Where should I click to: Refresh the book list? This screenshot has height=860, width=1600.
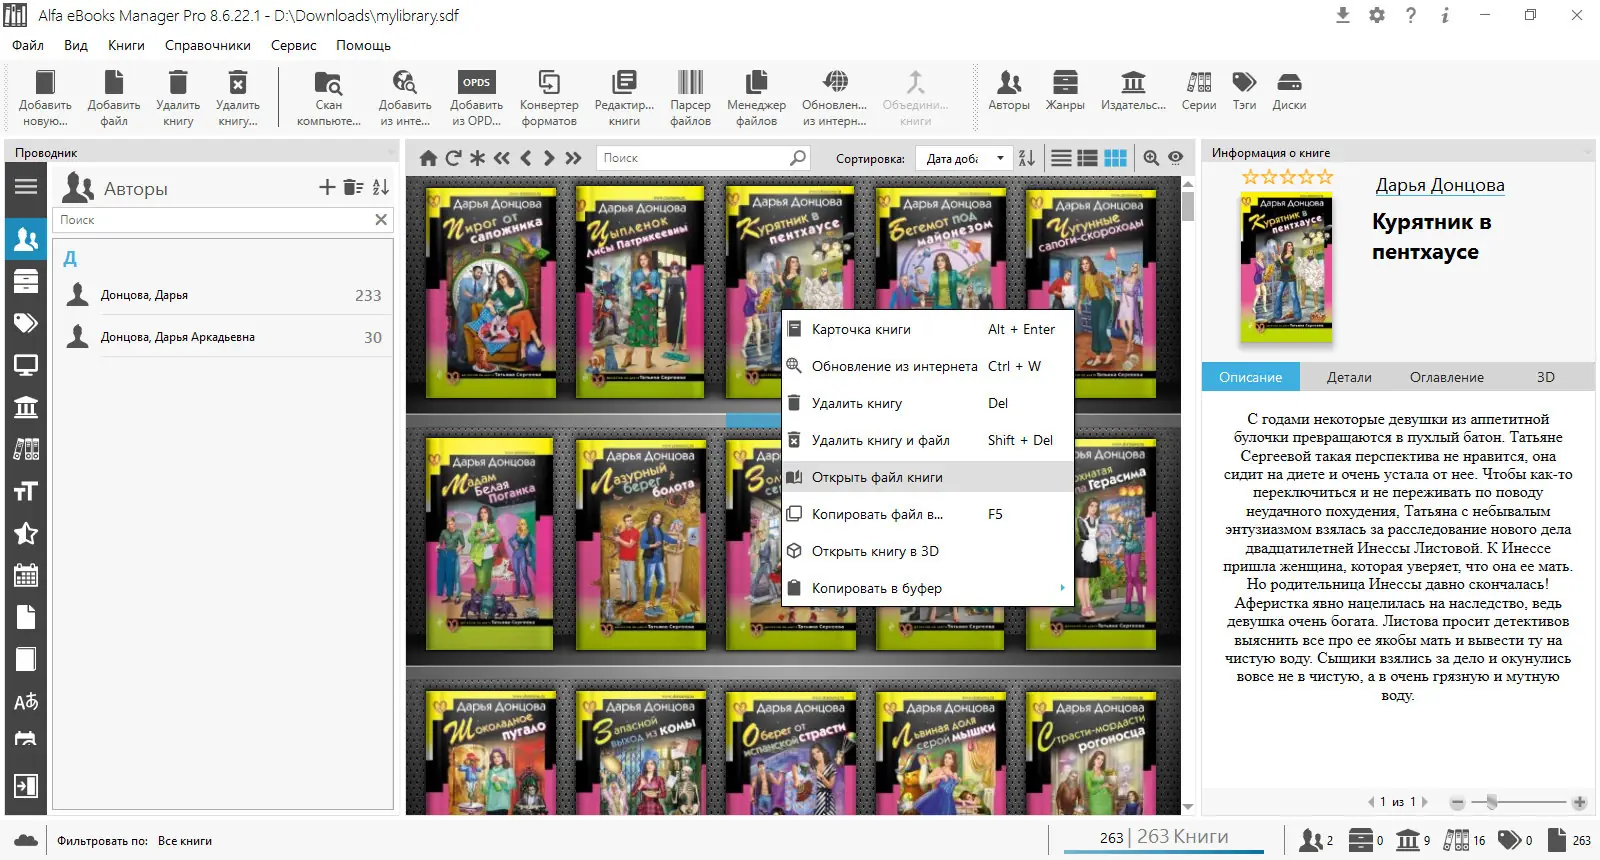click(x=453, y=158)
